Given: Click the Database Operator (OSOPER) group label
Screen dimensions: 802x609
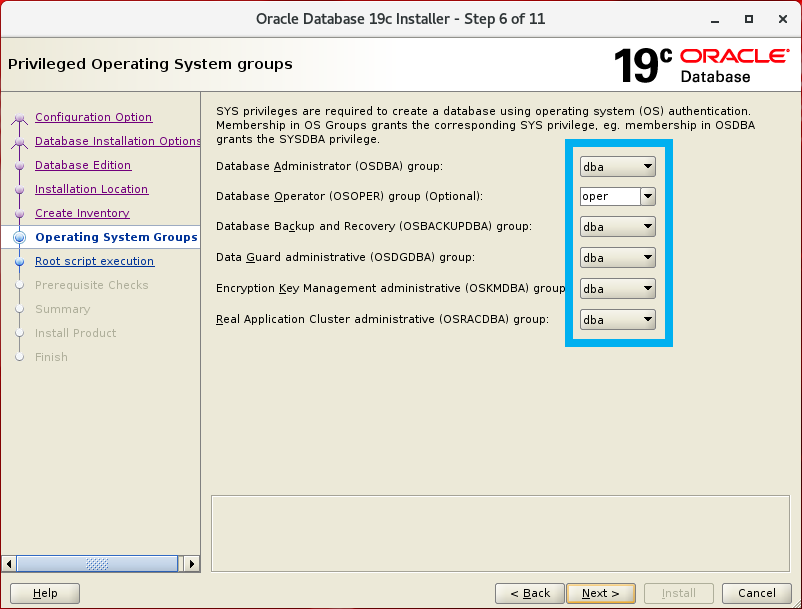Looking at the screenshot, I should click(349, 196).
